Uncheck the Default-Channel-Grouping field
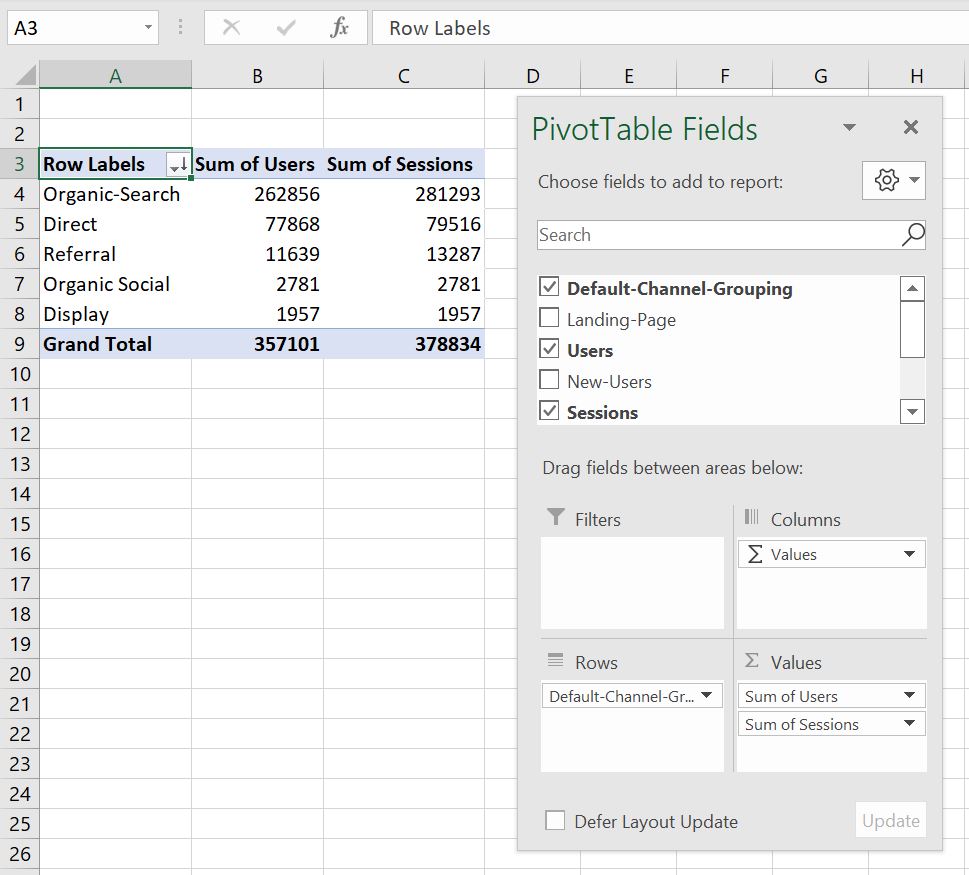Screen dimensions: 969x875 [x=549, y=288]
